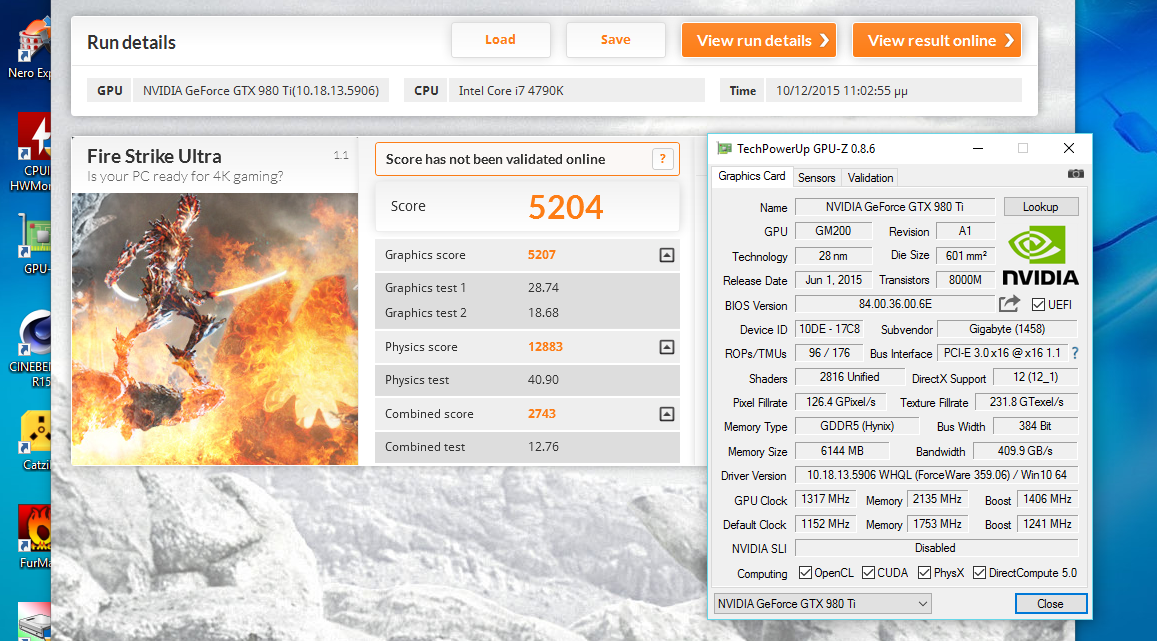
Task: Click the NVIDIA logo in GPU-Z
Action: 1040,255
